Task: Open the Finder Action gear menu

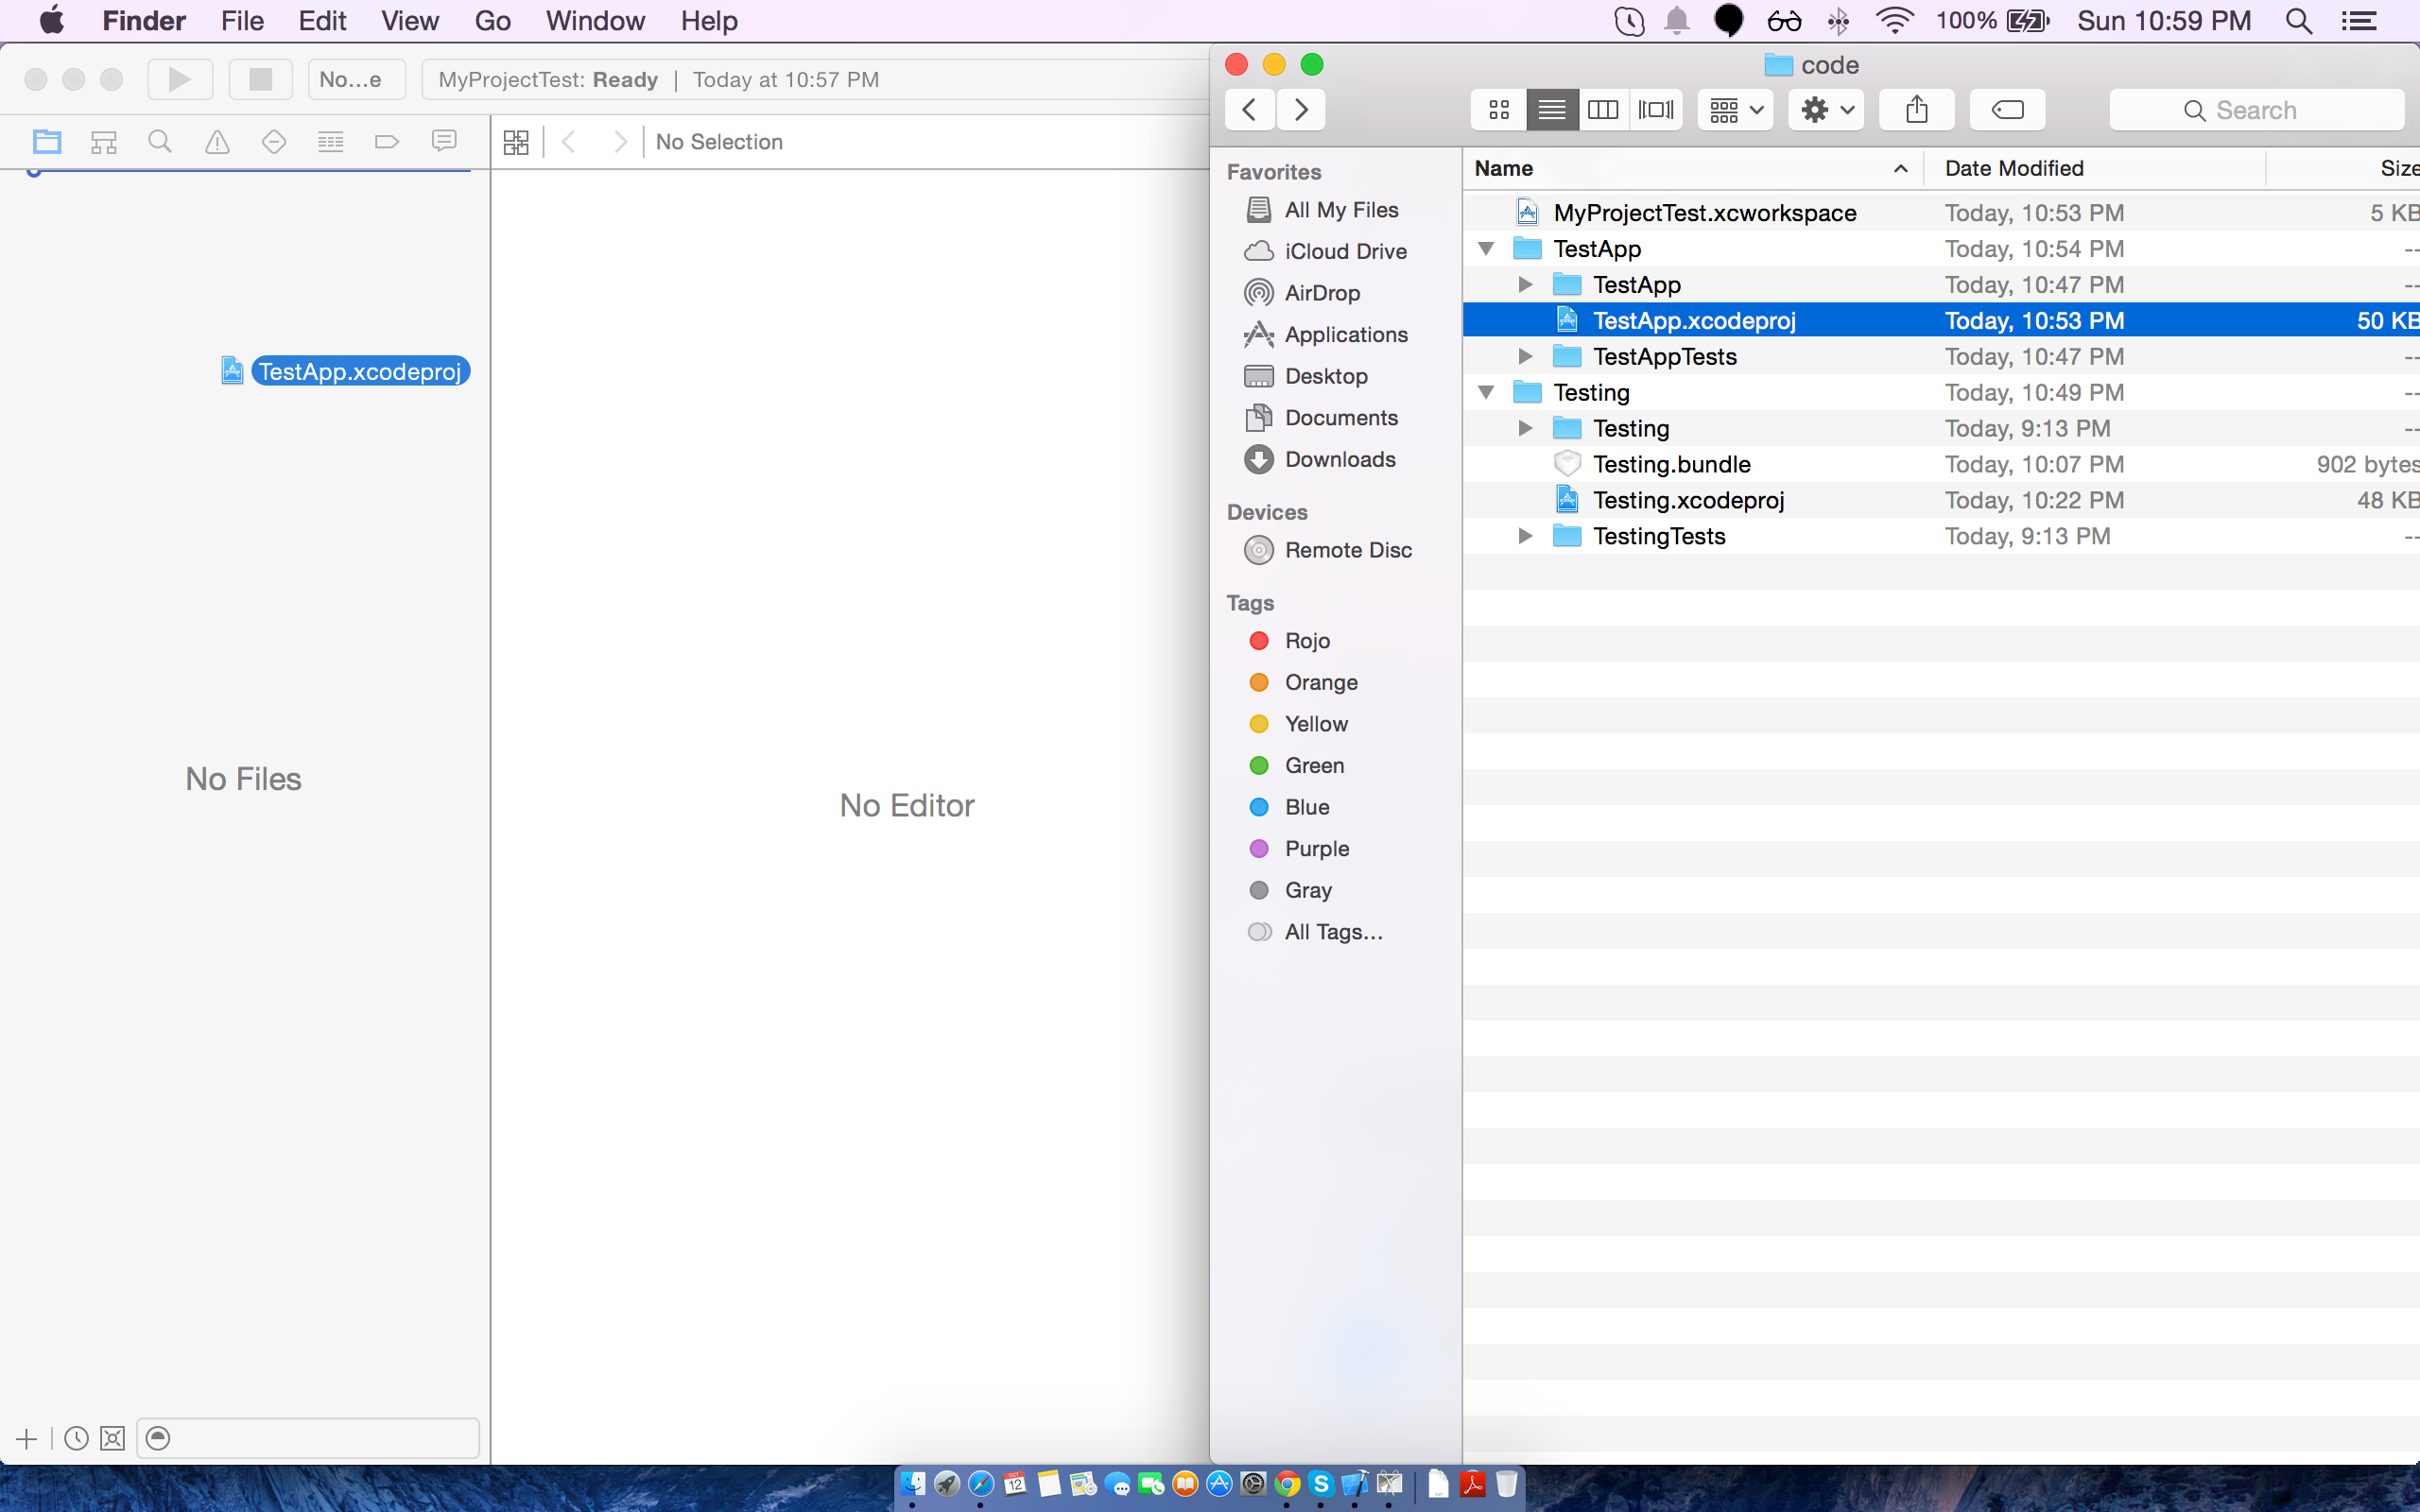Action: 1826,110
